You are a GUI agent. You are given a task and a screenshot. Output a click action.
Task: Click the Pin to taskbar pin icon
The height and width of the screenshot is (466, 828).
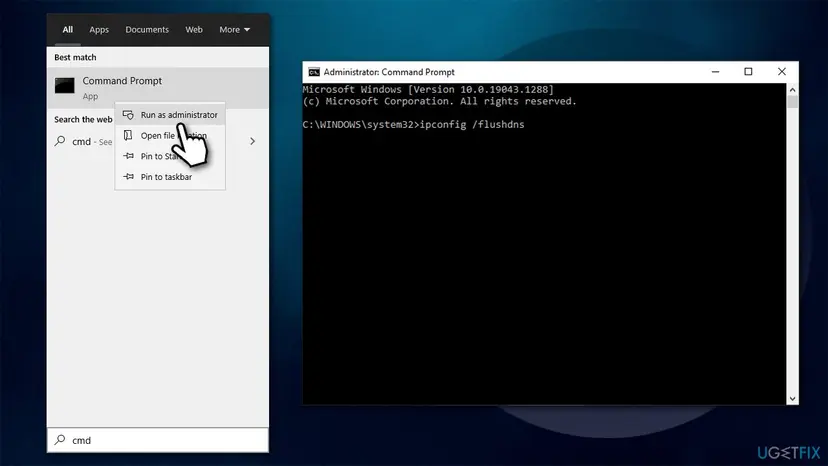click(x=128, y=176)
